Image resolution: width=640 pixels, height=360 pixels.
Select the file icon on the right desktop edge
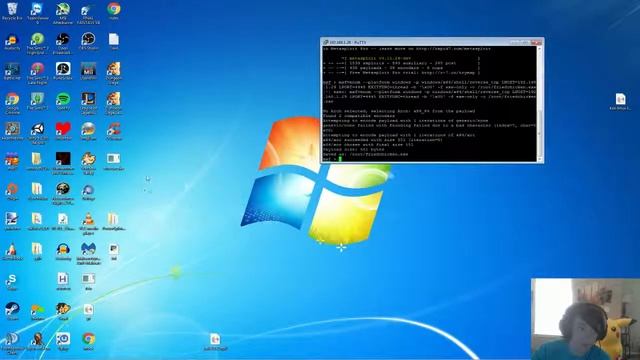pyautogui.click(x=620, y=101)
